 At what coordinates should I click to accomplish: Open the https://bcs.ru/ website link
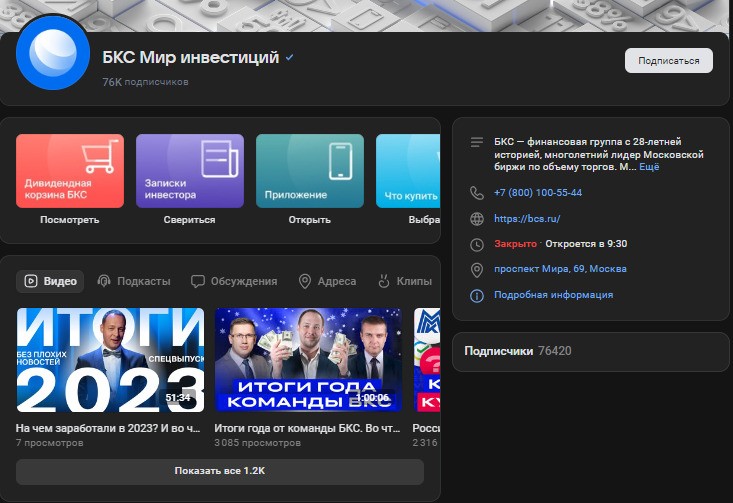coord(527,218)
